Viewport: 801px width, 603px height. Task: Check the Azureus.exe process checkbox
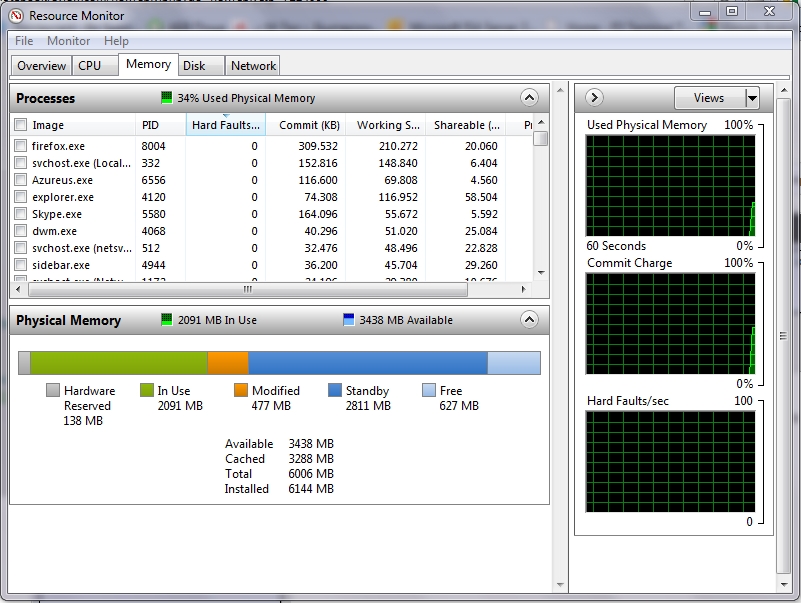point(20,180)
